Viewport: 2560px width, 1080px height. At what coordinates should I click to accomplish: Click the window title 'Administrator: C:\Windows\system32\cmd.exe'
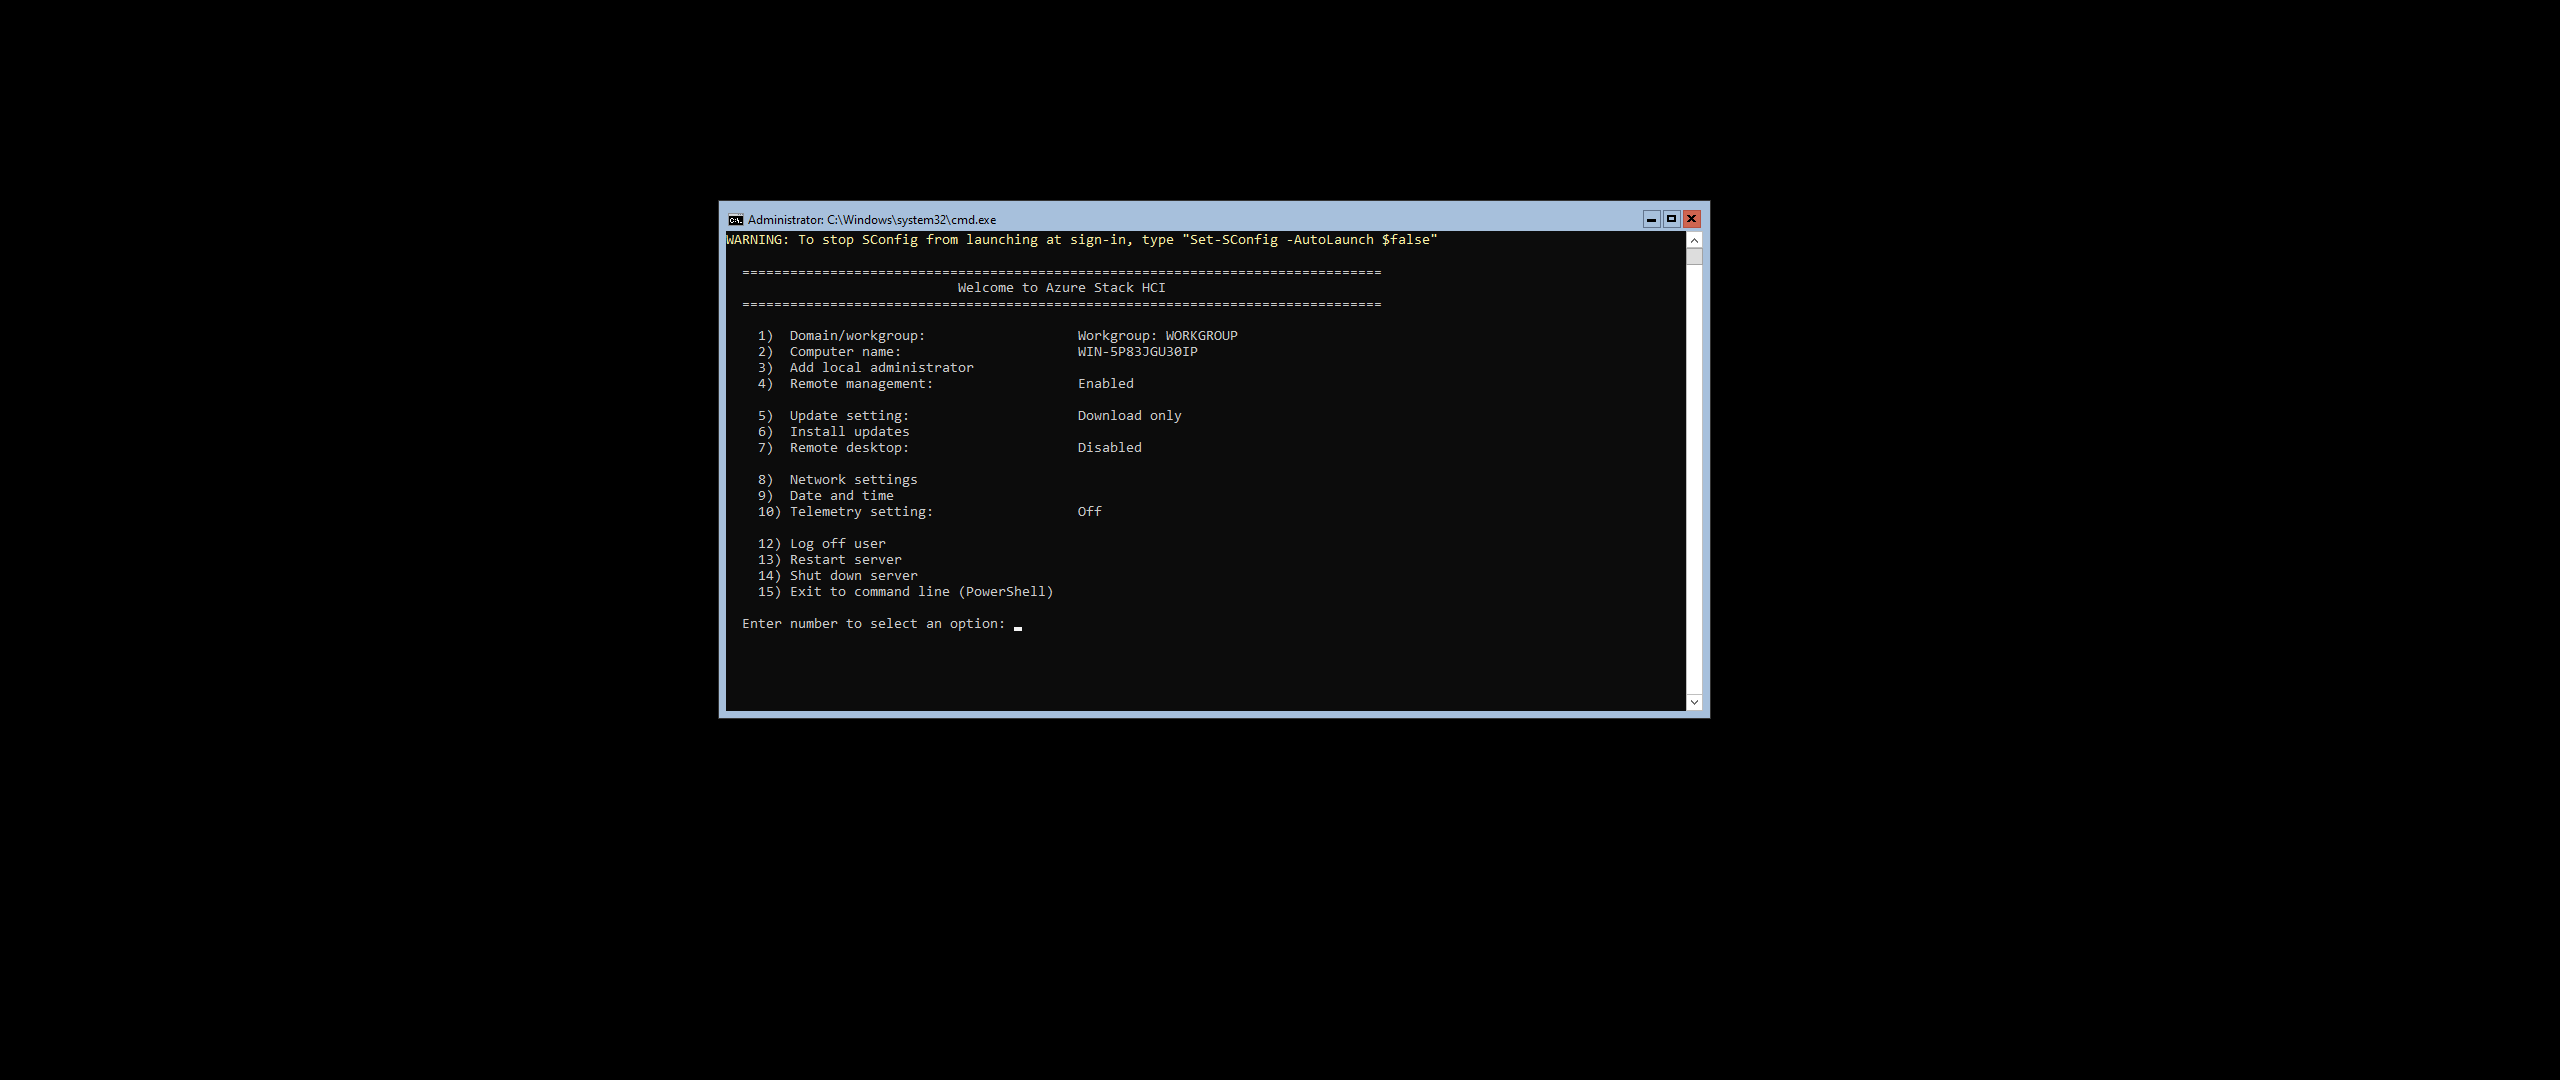(872, 220)
